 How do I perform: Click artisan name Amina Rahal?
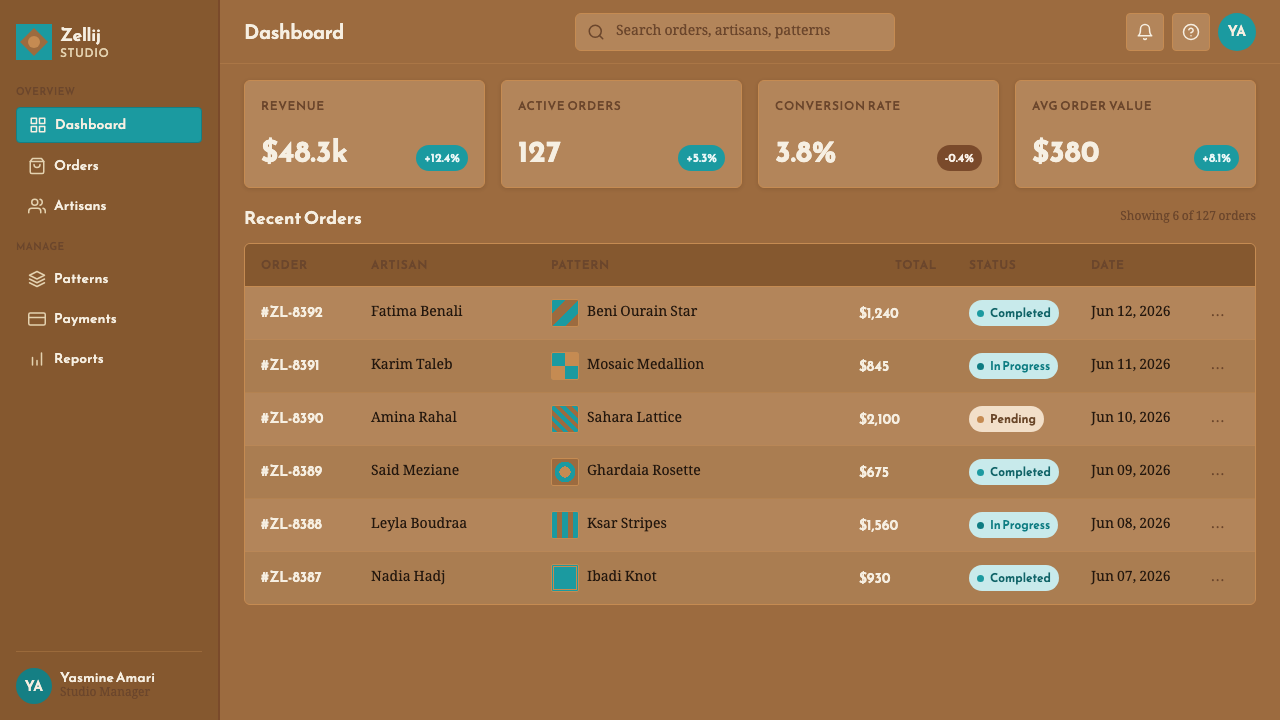414,418
